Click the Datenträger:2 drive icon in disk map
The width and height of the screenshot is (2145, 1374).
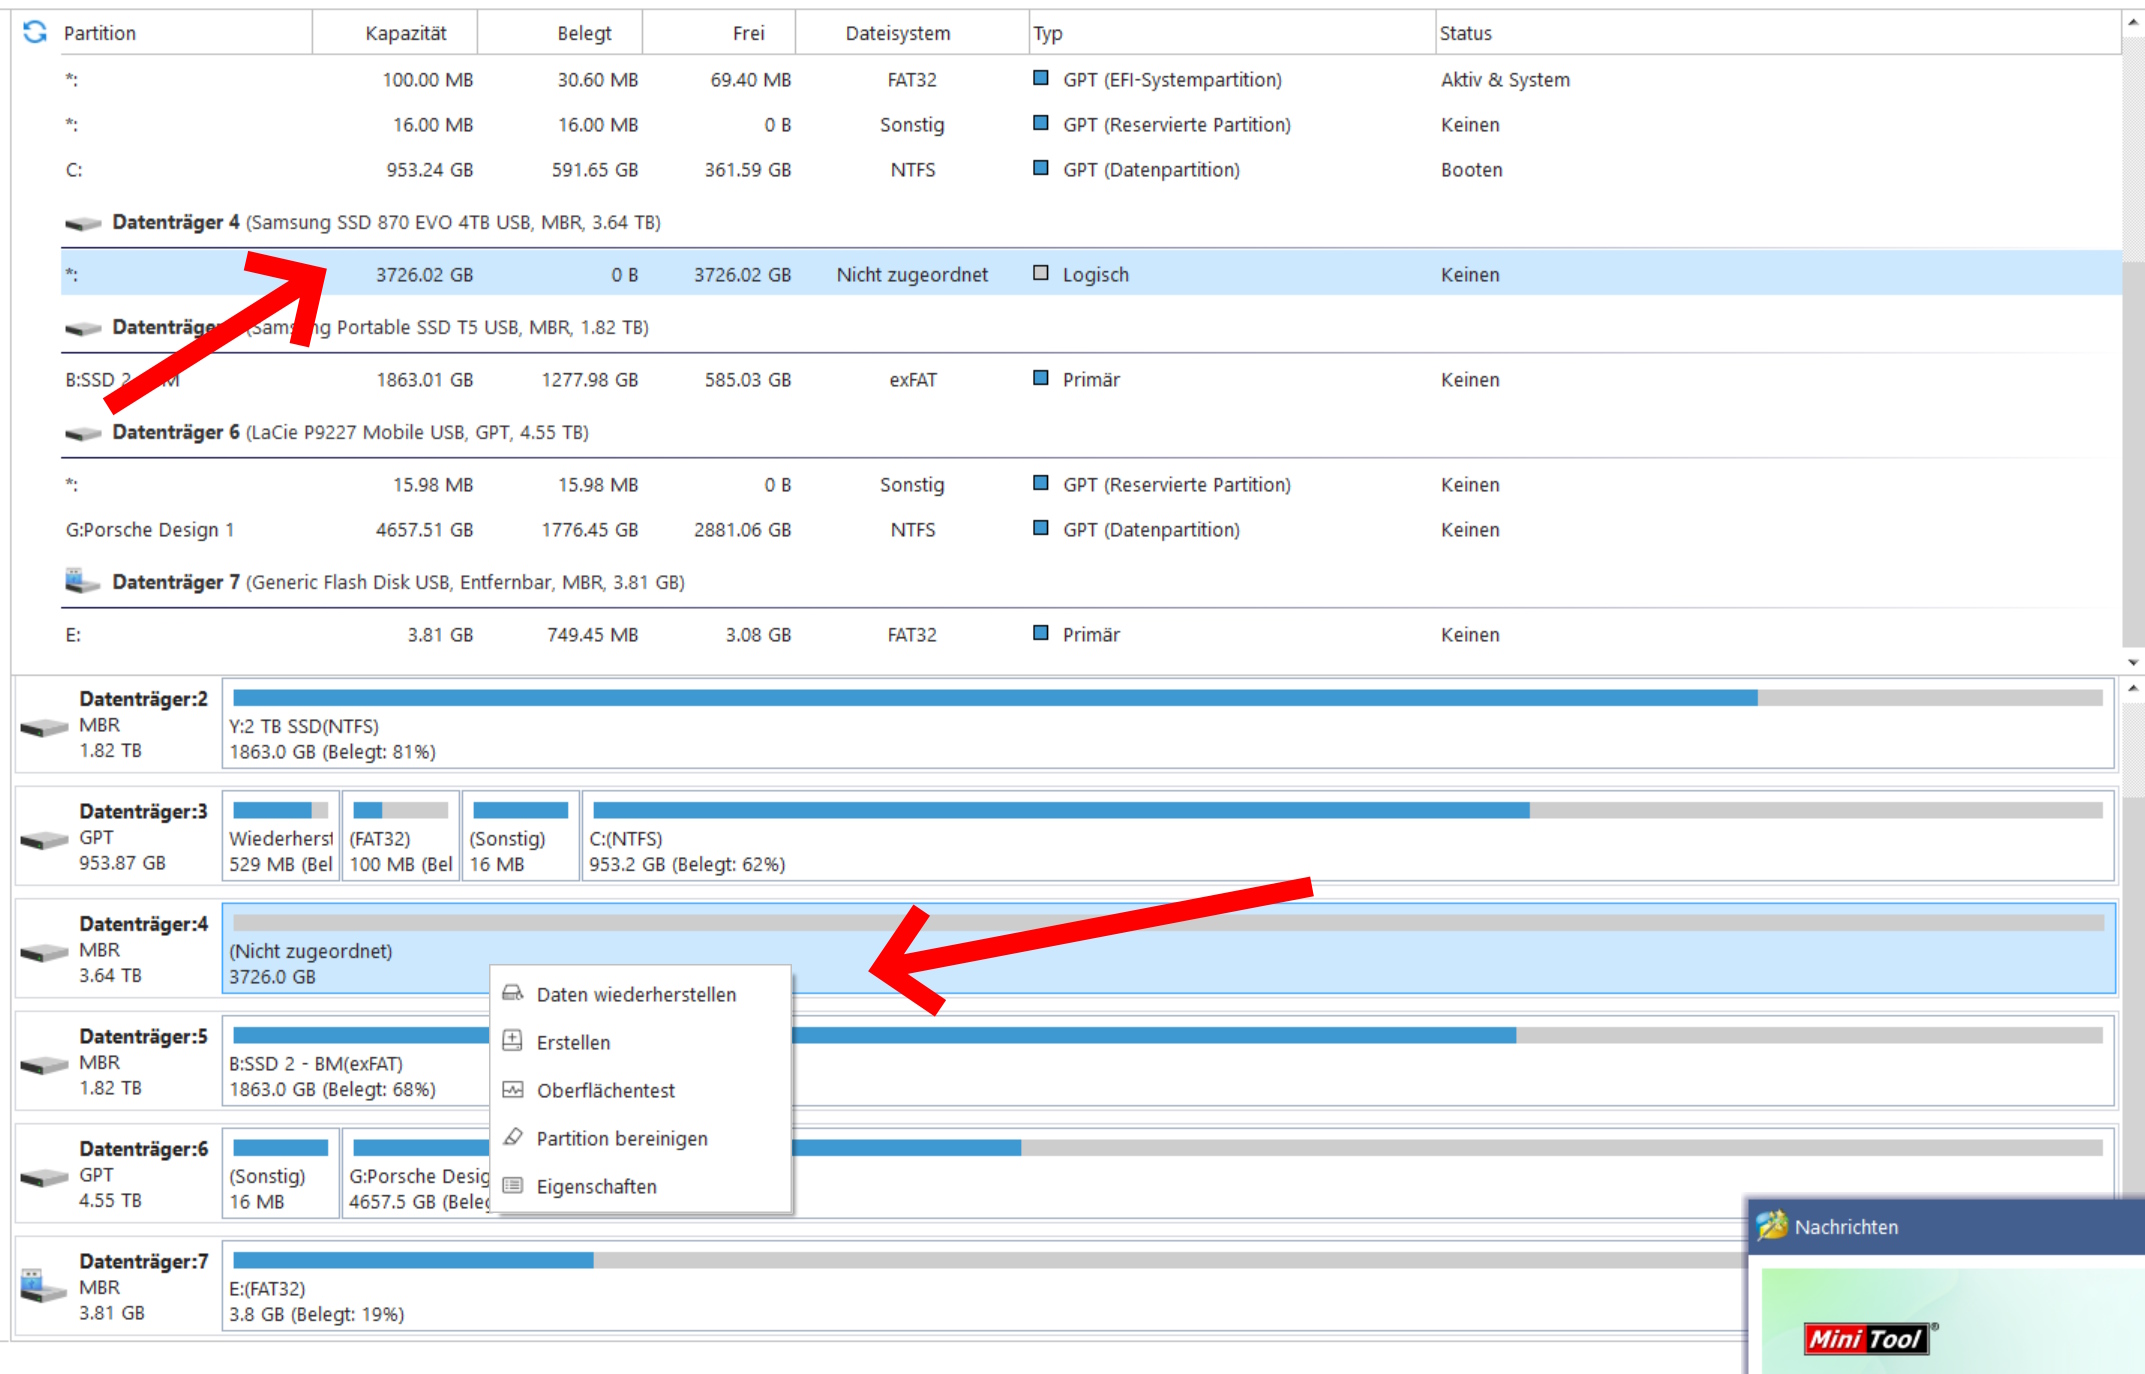click(x=44, y=726)
